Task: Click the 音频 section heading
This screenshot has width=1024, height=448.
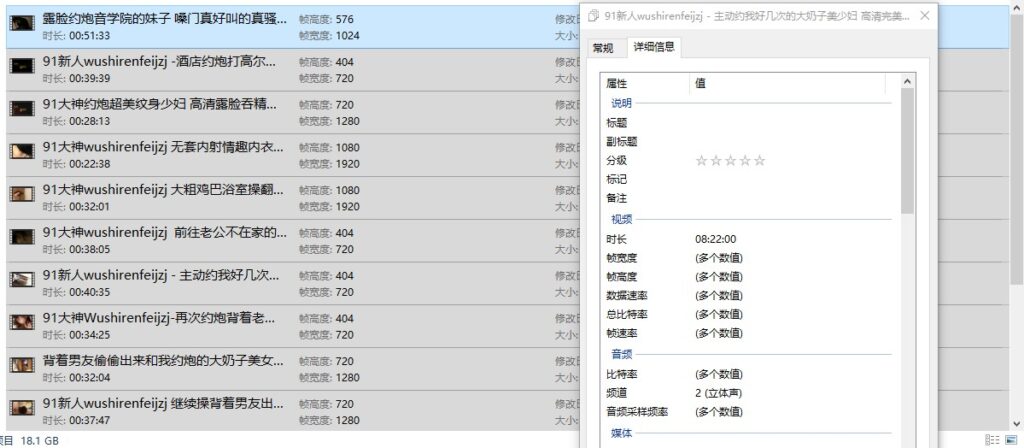Action: click(621, 355)
